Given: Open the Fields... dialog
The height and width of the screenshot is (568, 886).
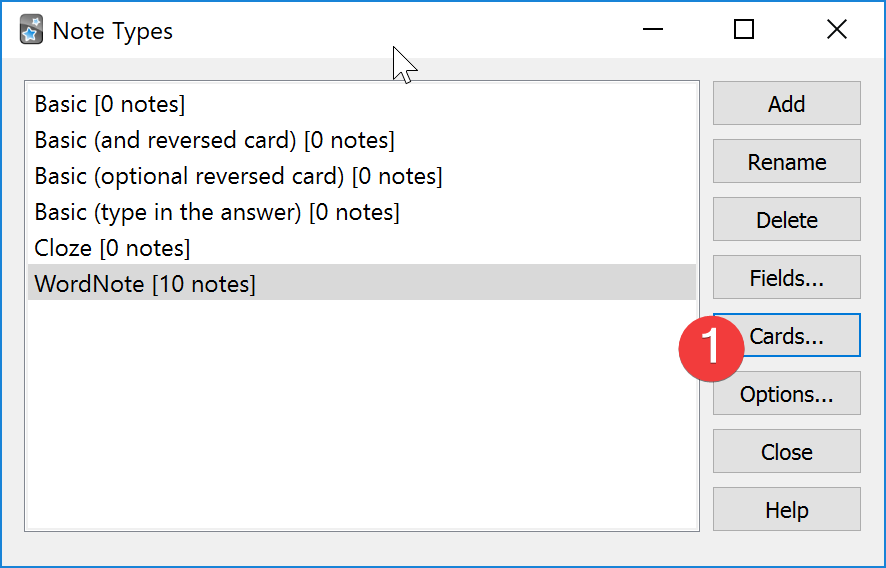Looking at the screenshot, I should [x=786, y=278].
